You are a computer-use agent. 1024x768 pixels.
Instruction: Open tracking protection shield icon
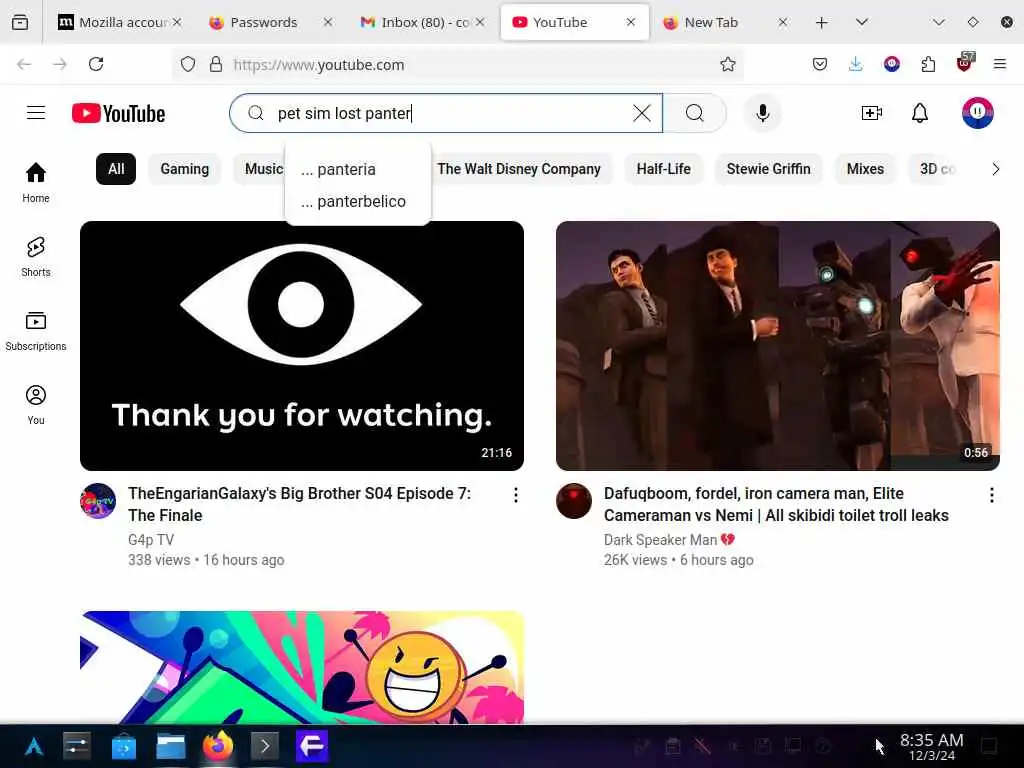click(x=187, y=64)
